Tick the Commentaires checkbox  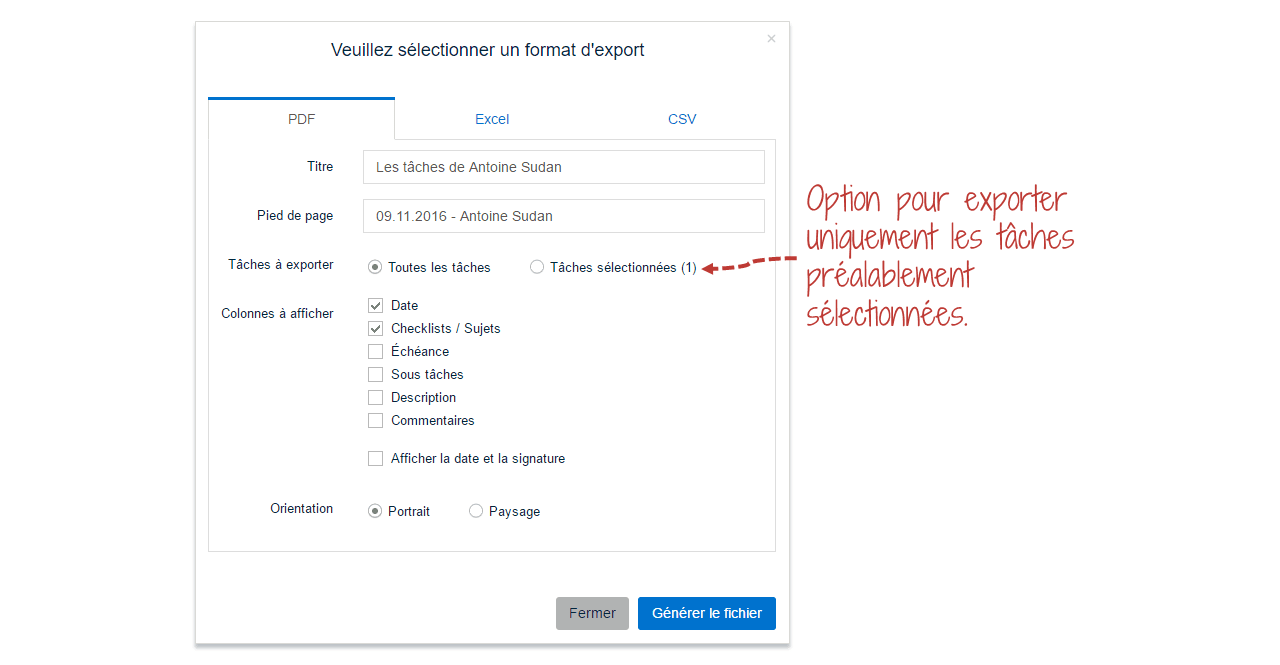click(376, 420)
